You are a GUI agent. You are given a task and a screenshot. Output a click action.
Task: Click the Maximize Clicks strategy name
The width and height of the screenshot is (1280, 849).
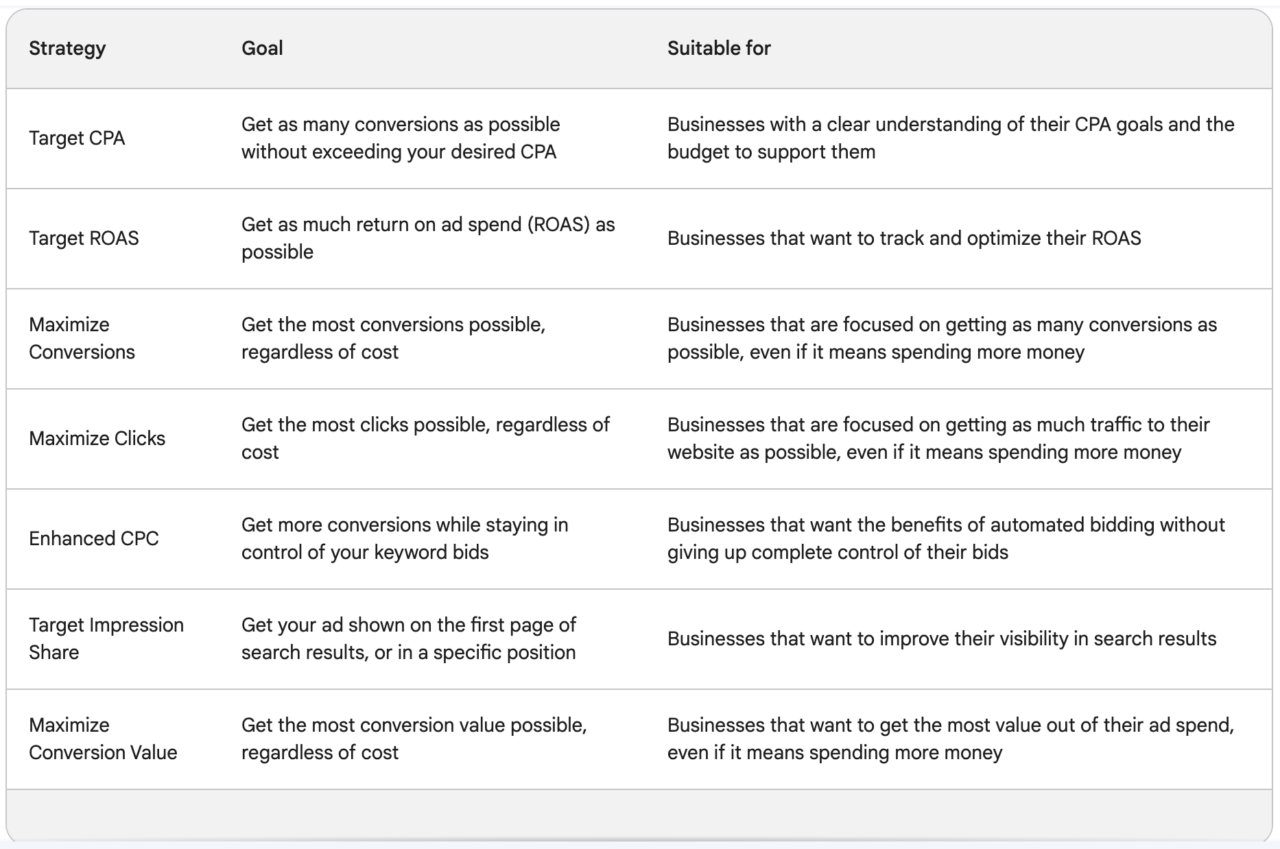tap(97, 438)
